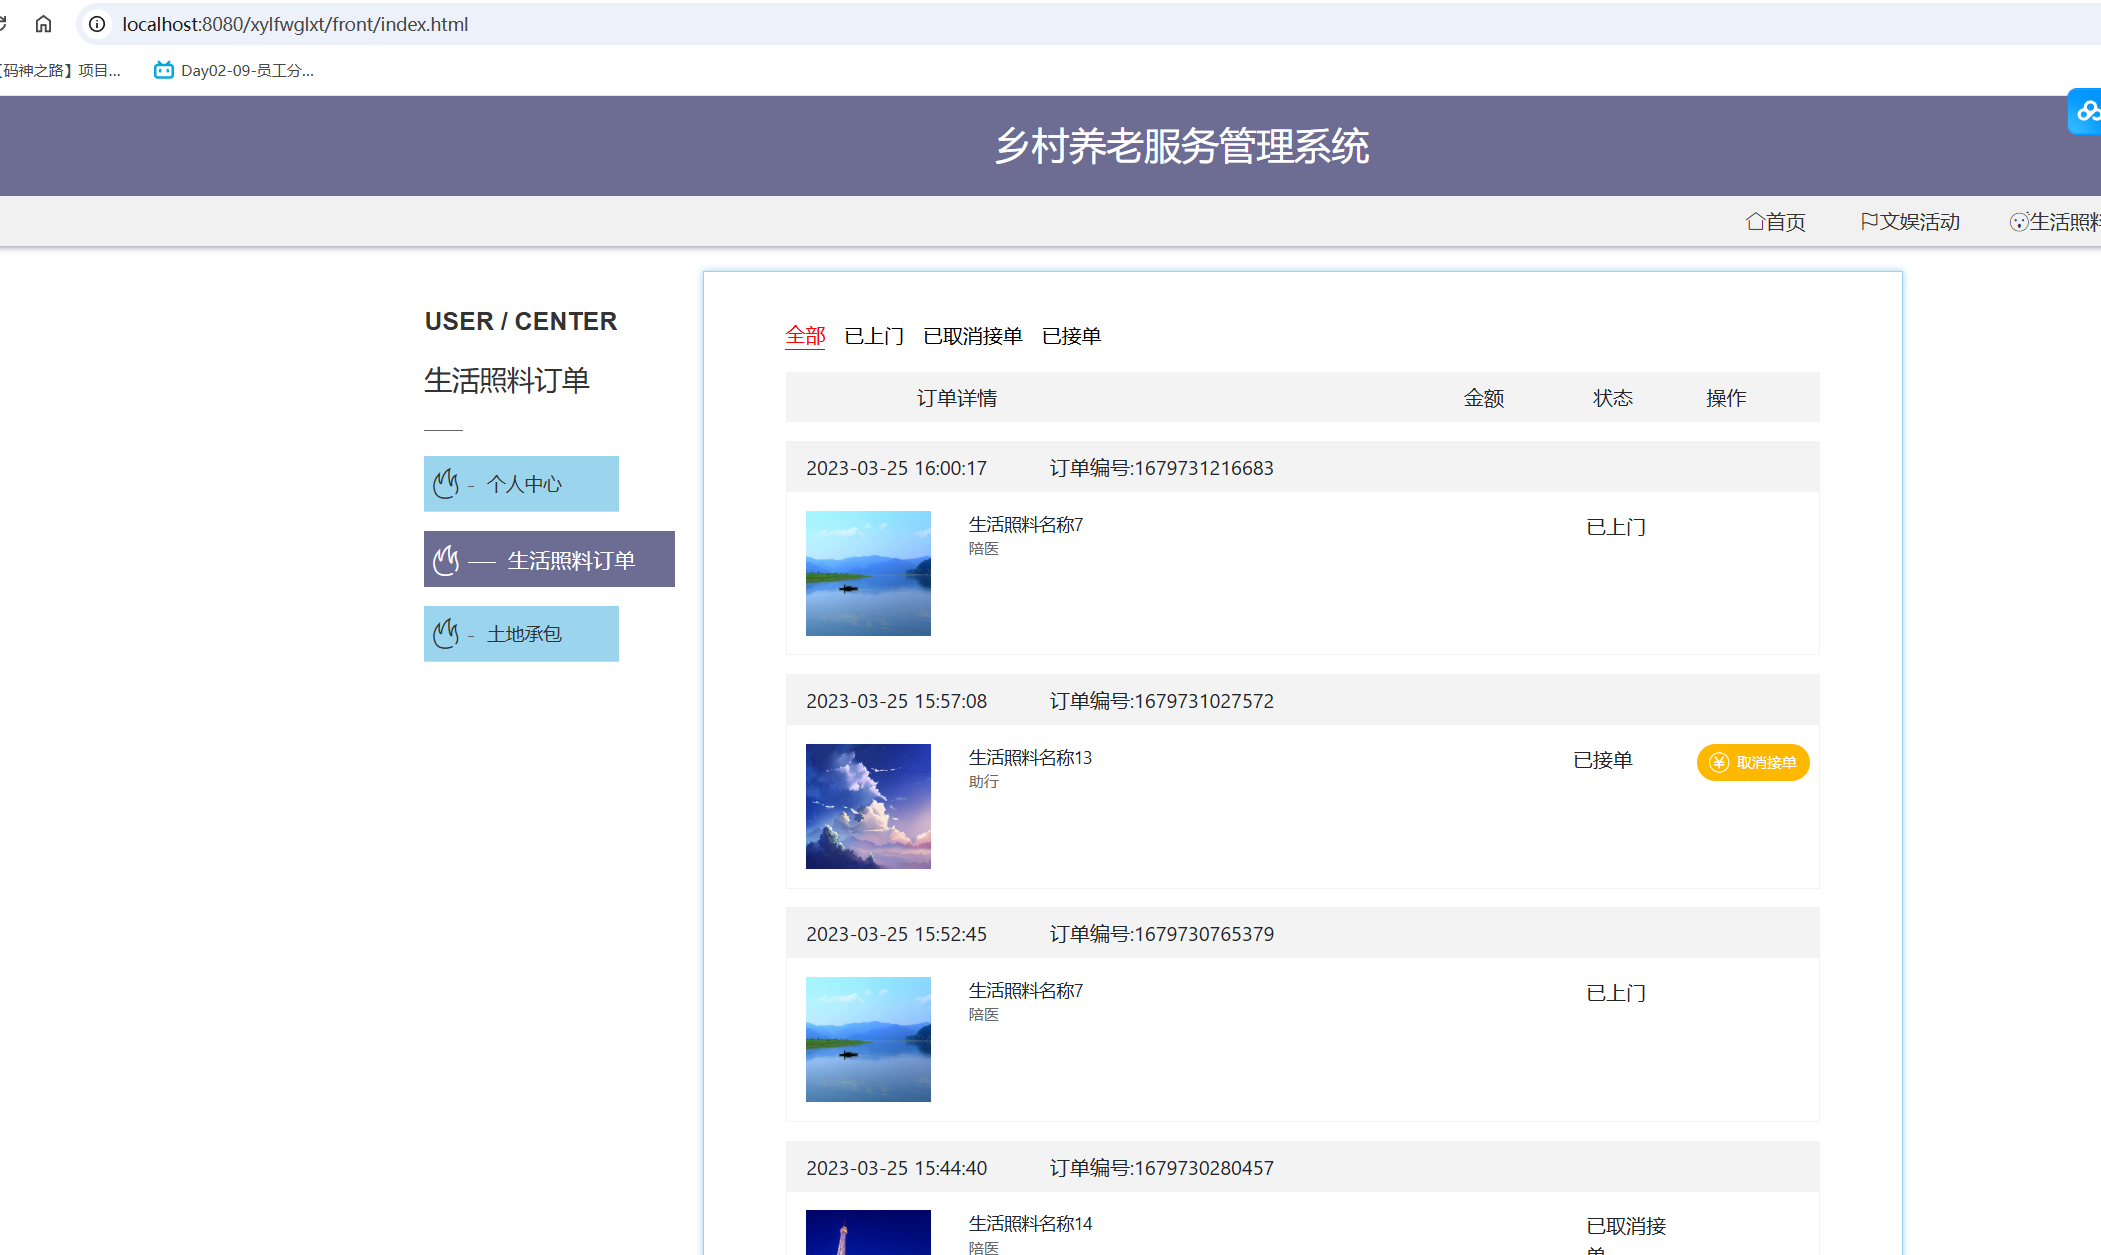
Task: Click order number 订单编号:1679730765379
Action: [1162, 934]
